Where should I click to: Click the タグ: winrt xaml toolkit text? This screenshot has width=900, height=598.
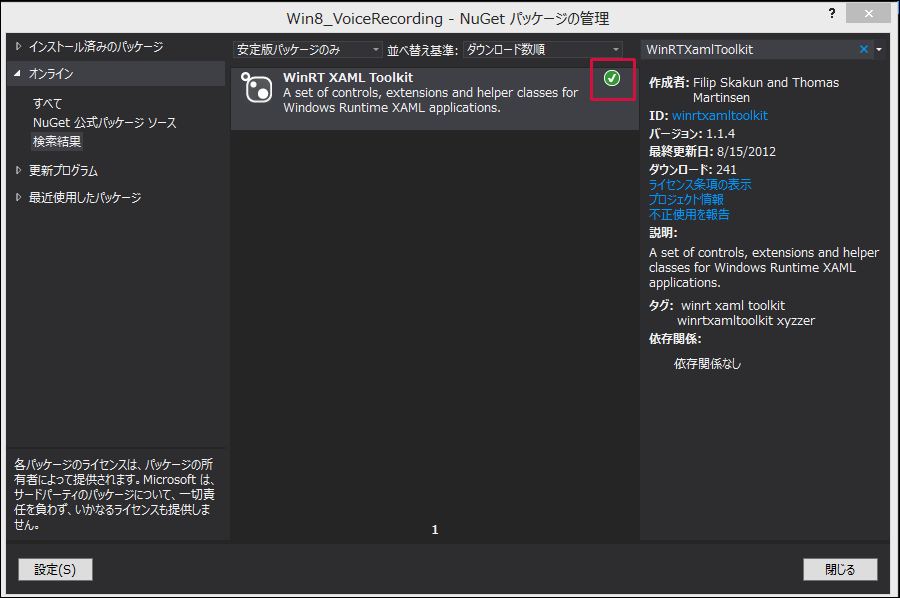click(x=732, y=313)
